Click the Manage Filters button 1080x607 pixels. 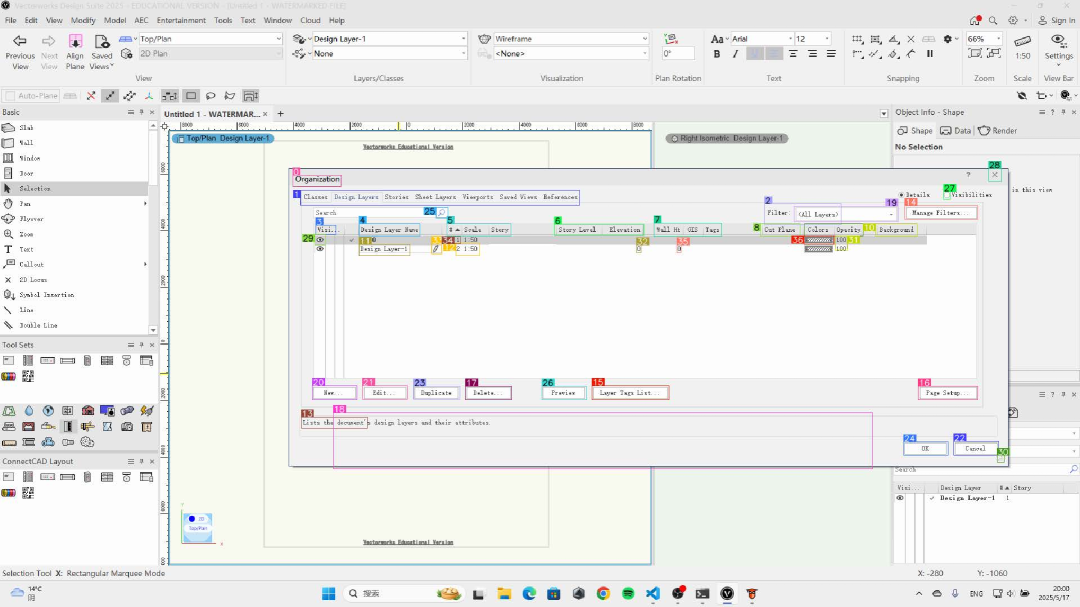[x=940, y=213]
